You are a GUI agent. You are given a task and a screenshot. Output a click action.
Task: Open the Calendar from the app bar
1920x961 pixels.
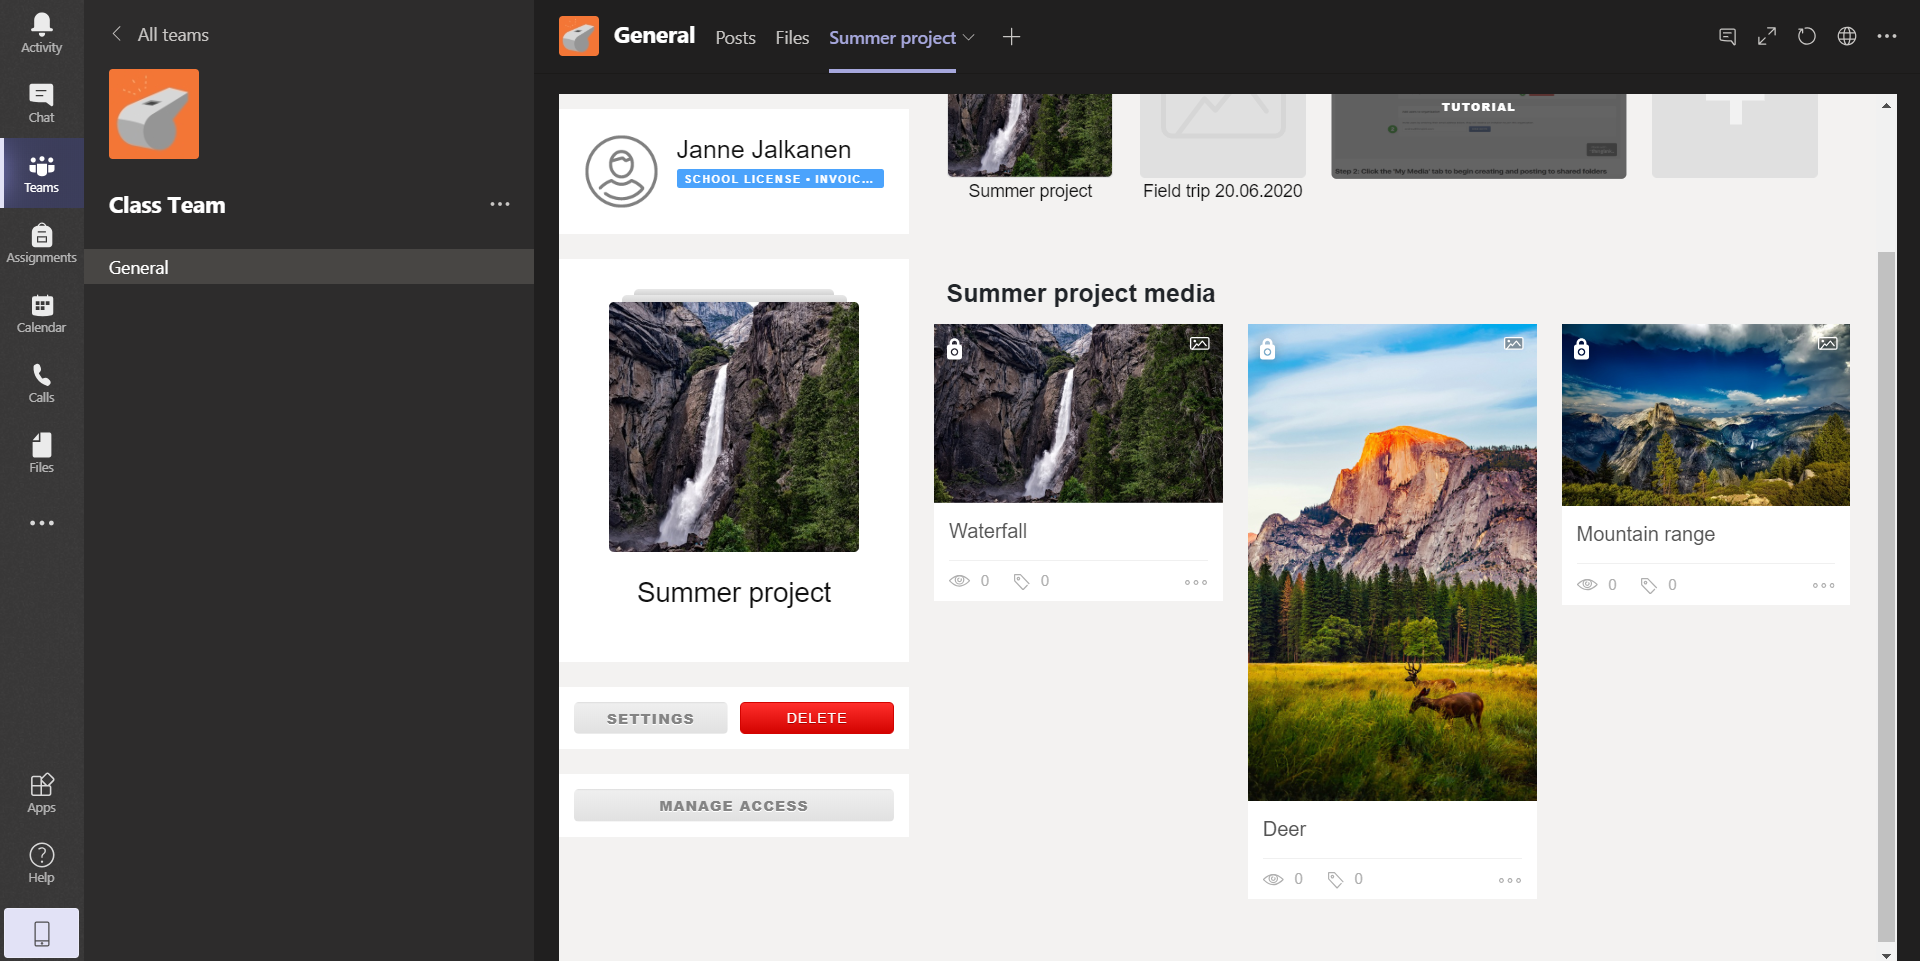point(40,310)
